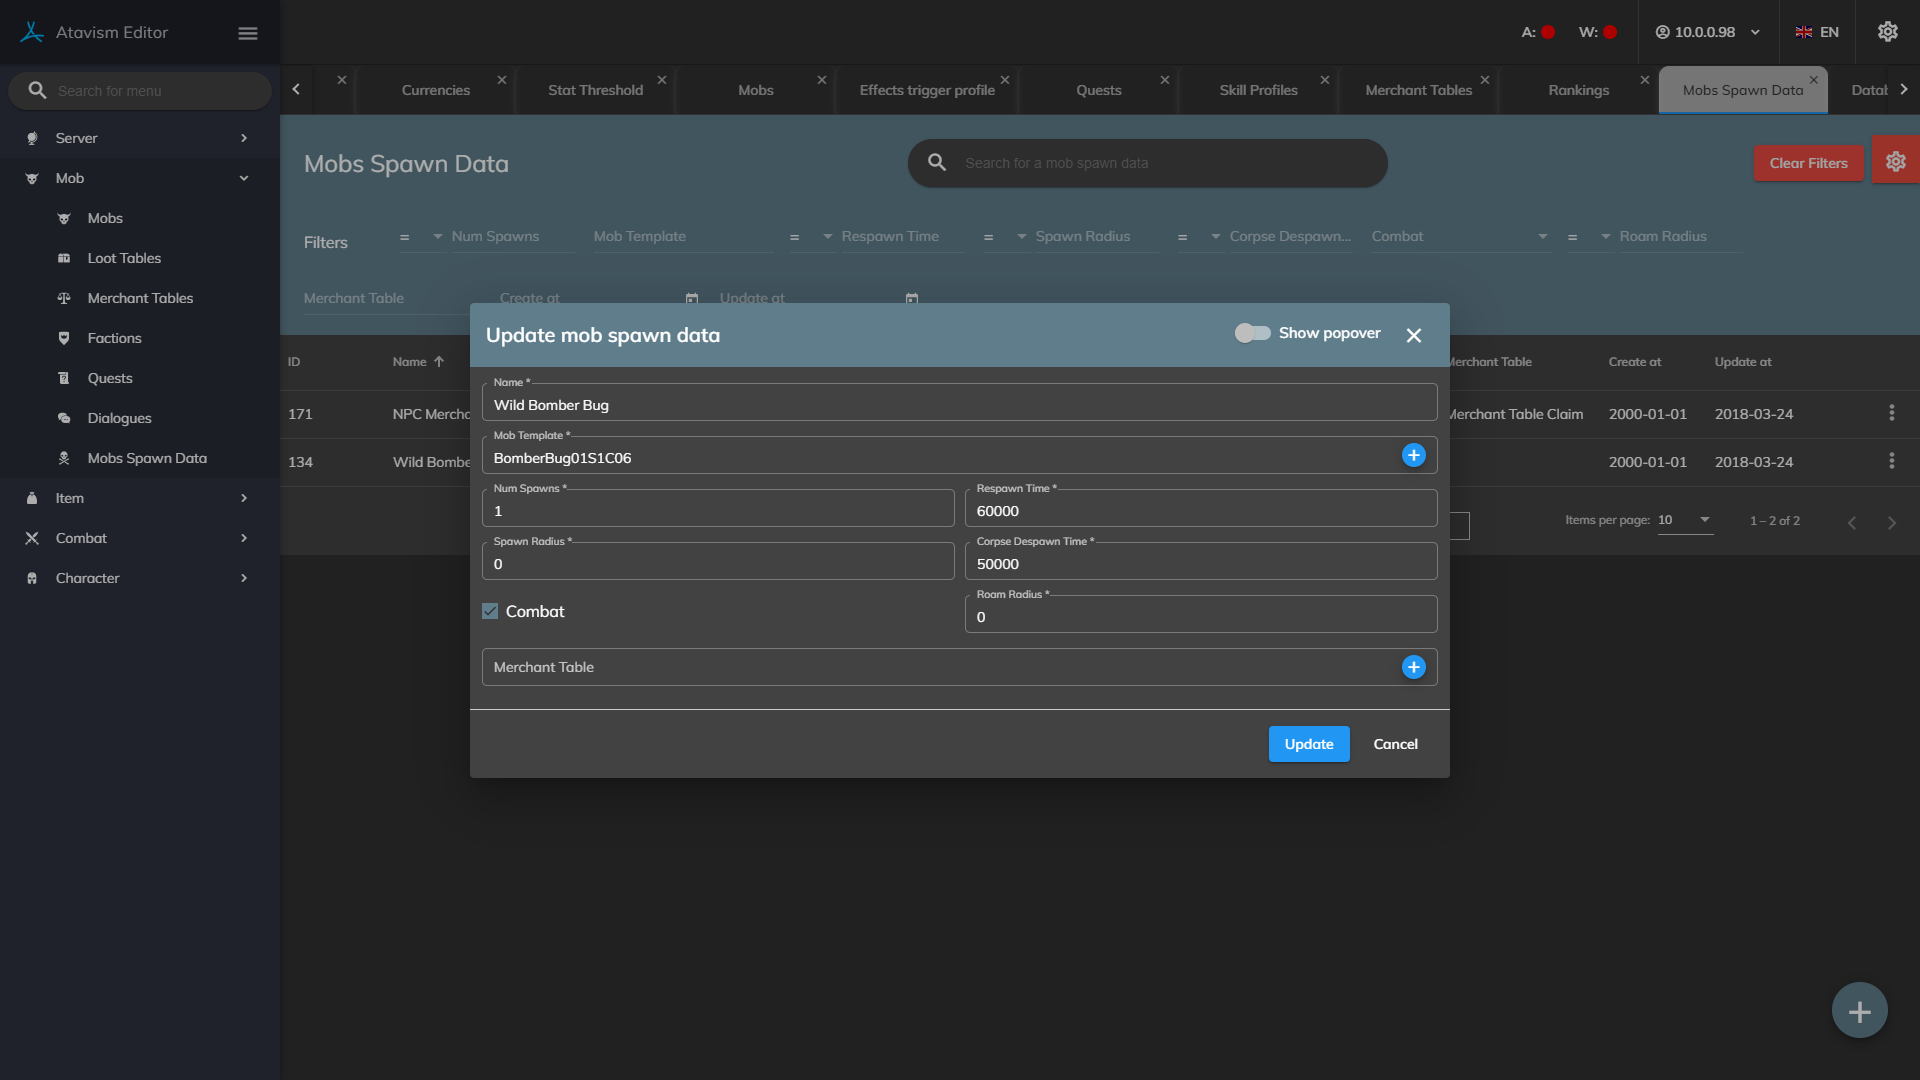This screenshot has width=1920, height=1080.
Task: Click into the Respawn Time input field
Action: [x=1200, y=511]
